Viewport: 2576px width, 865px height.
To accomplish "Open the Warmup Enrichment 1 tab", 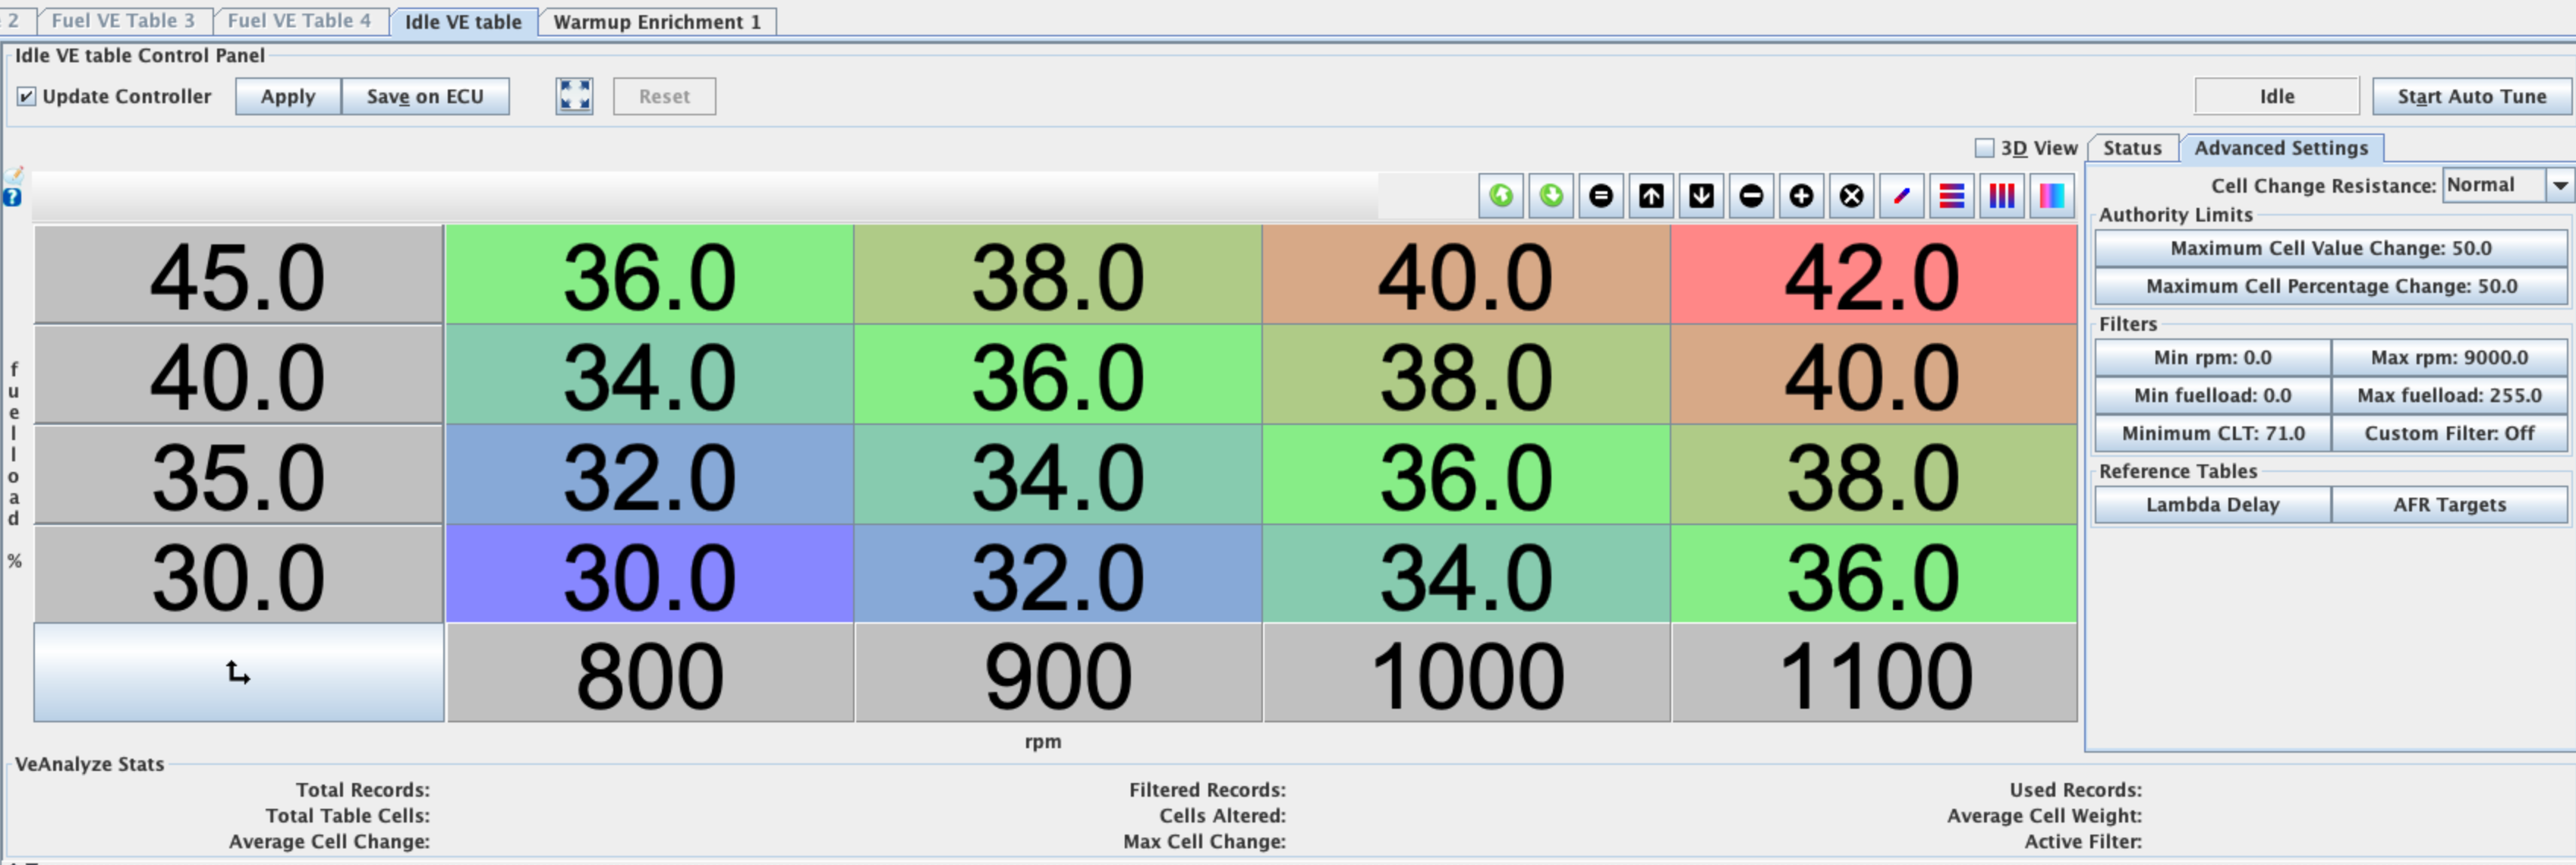I will click(657, 22).
